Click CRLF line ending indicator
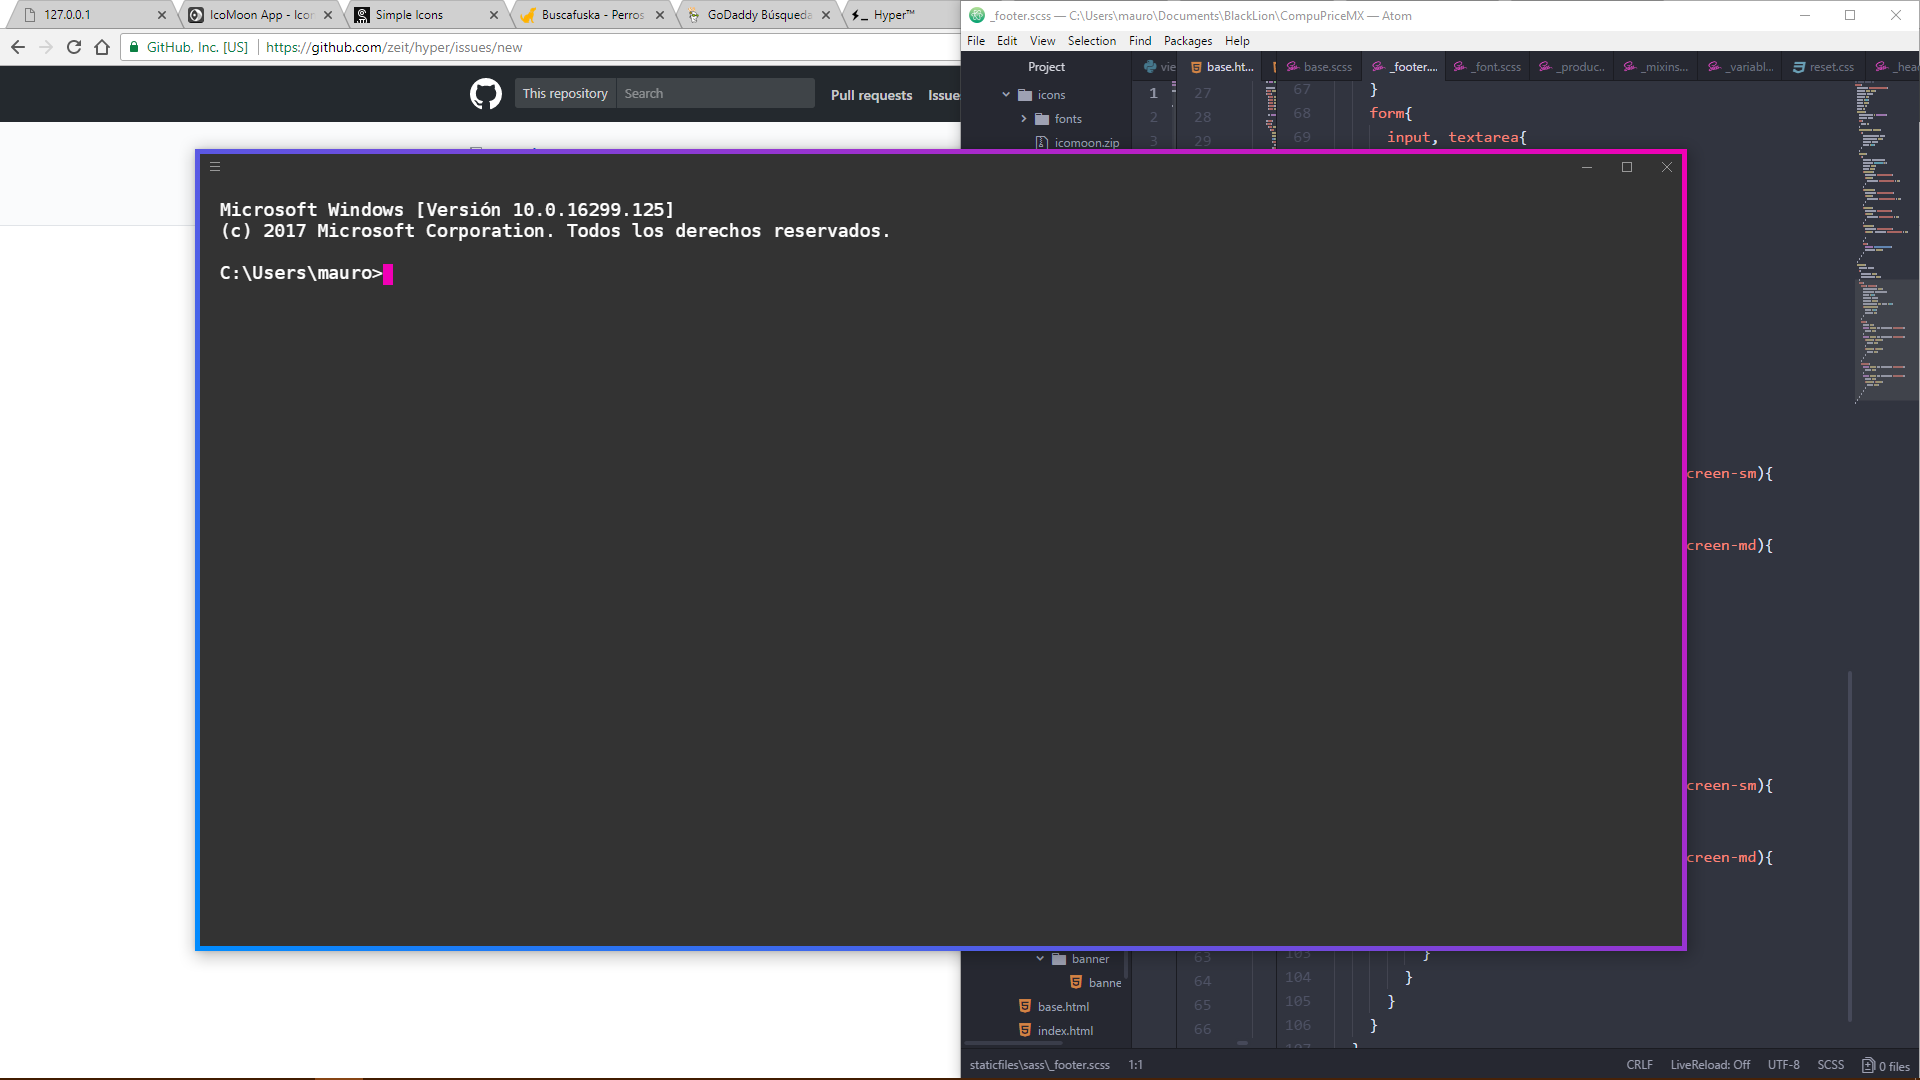Image resolution: width=1920 pixels, height=1080 pixels. pos(1639,1065)
